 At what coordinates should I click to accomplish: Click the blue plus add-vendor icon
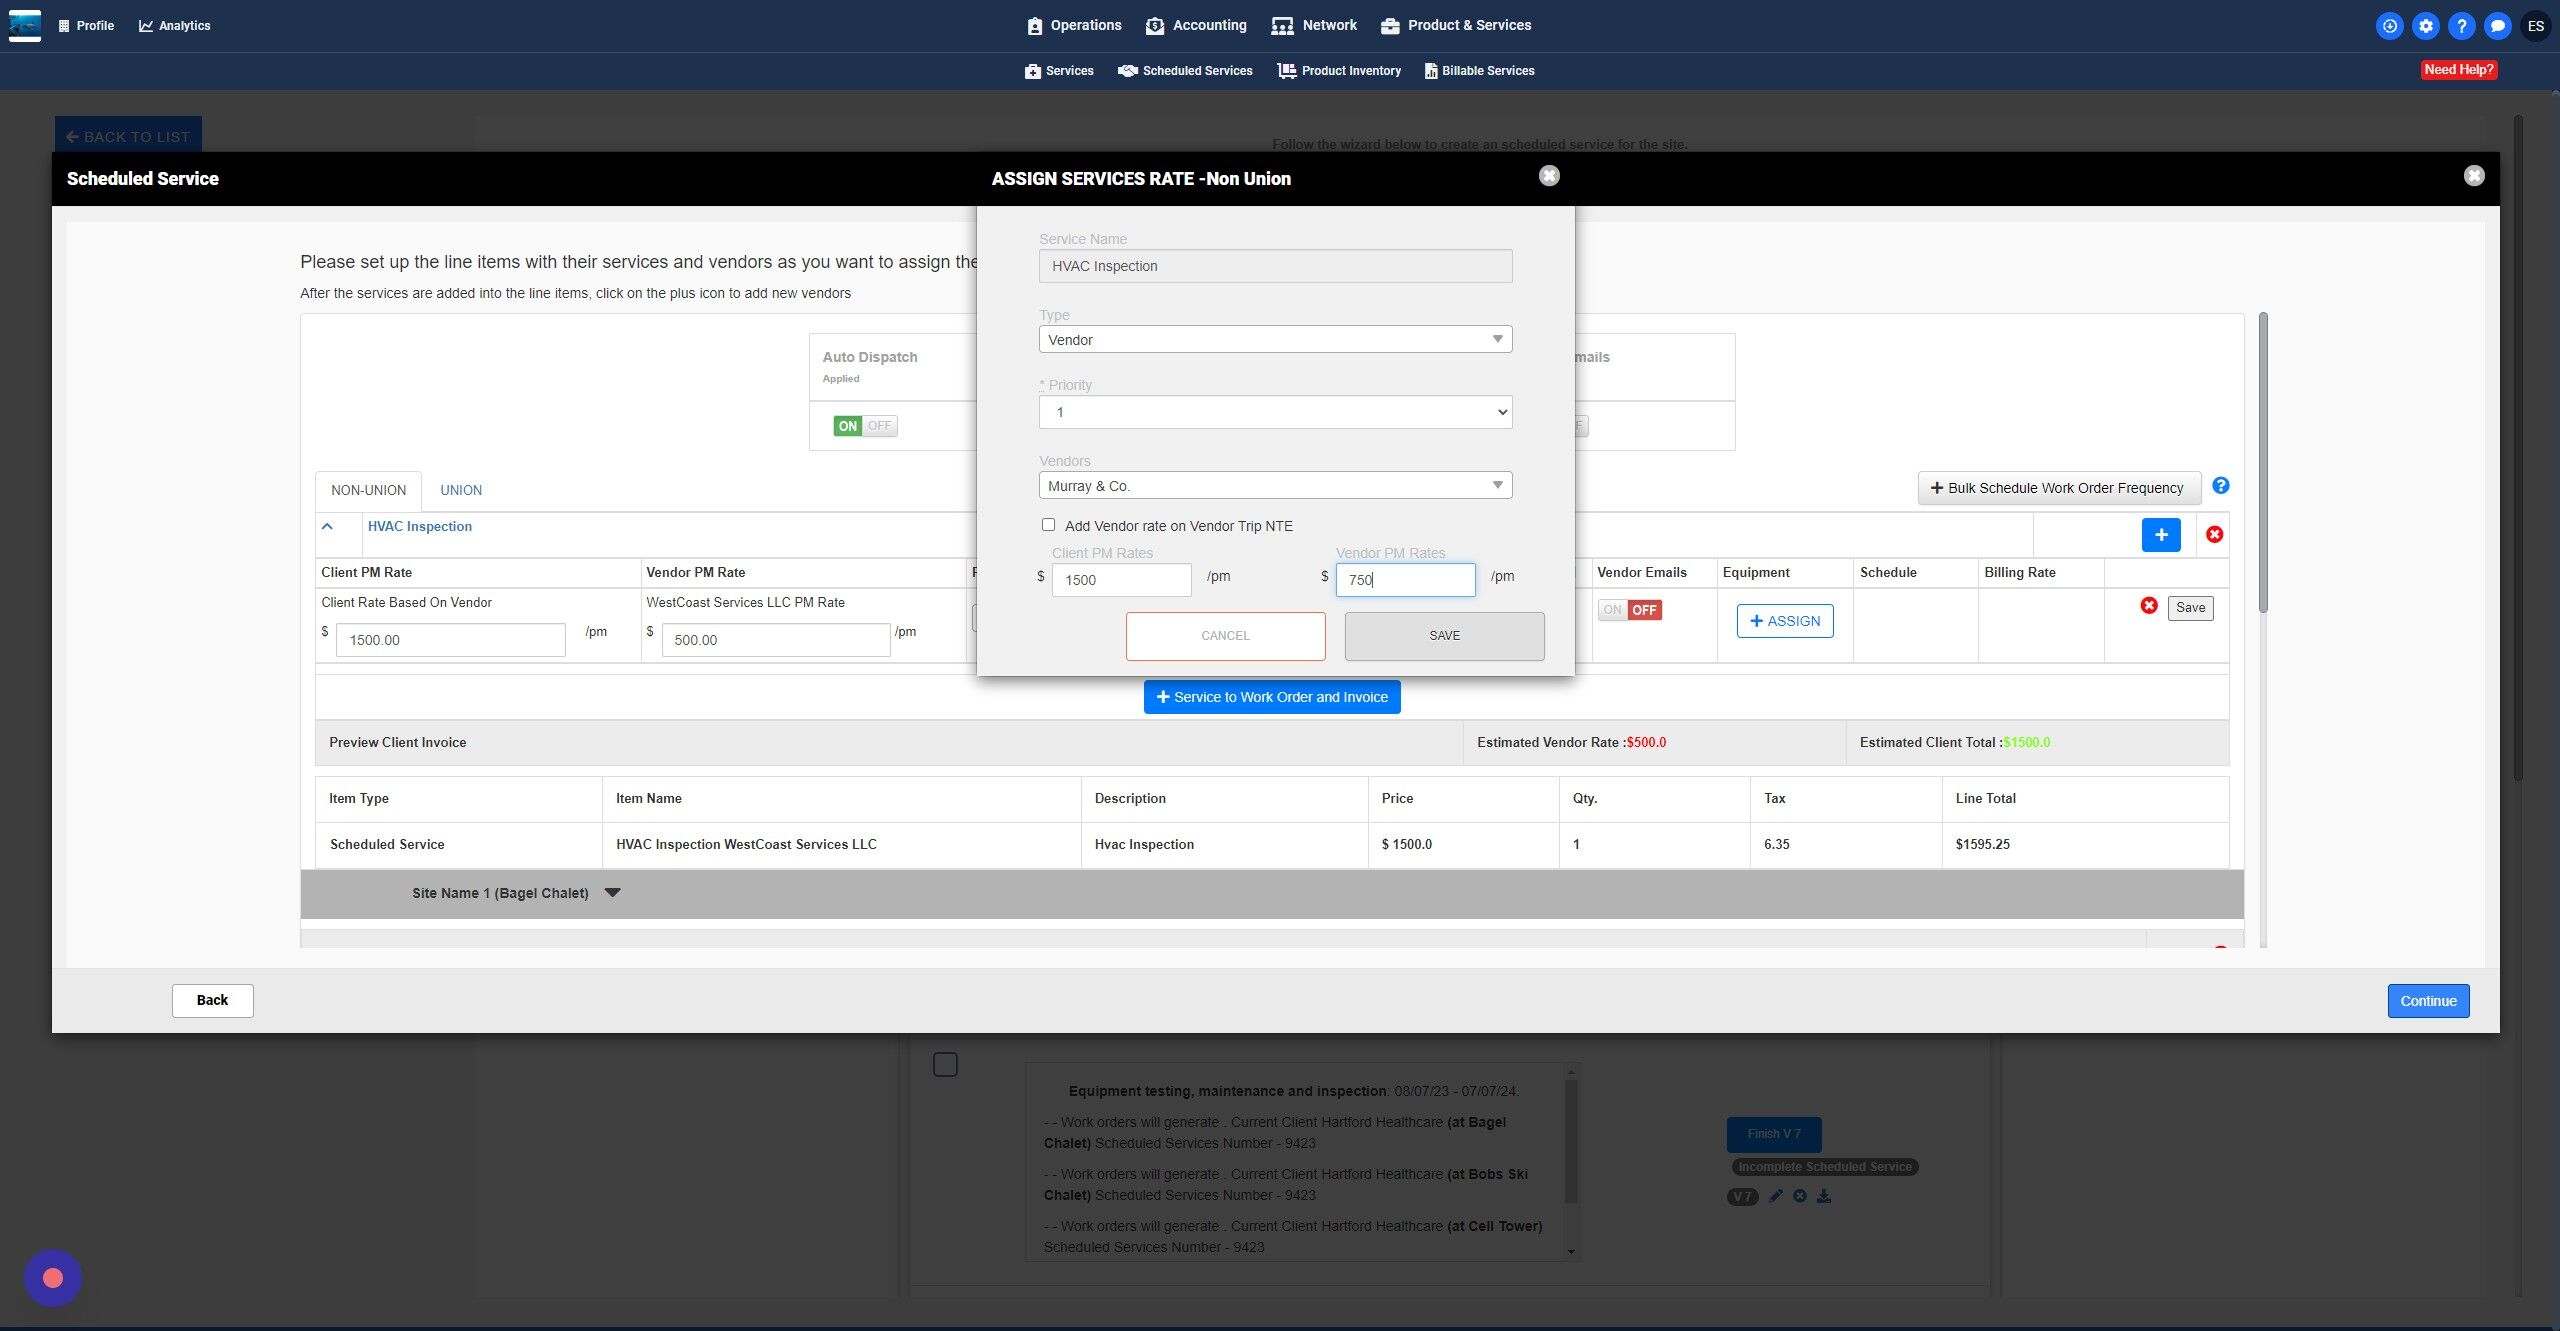click(x=2160, y=535)
